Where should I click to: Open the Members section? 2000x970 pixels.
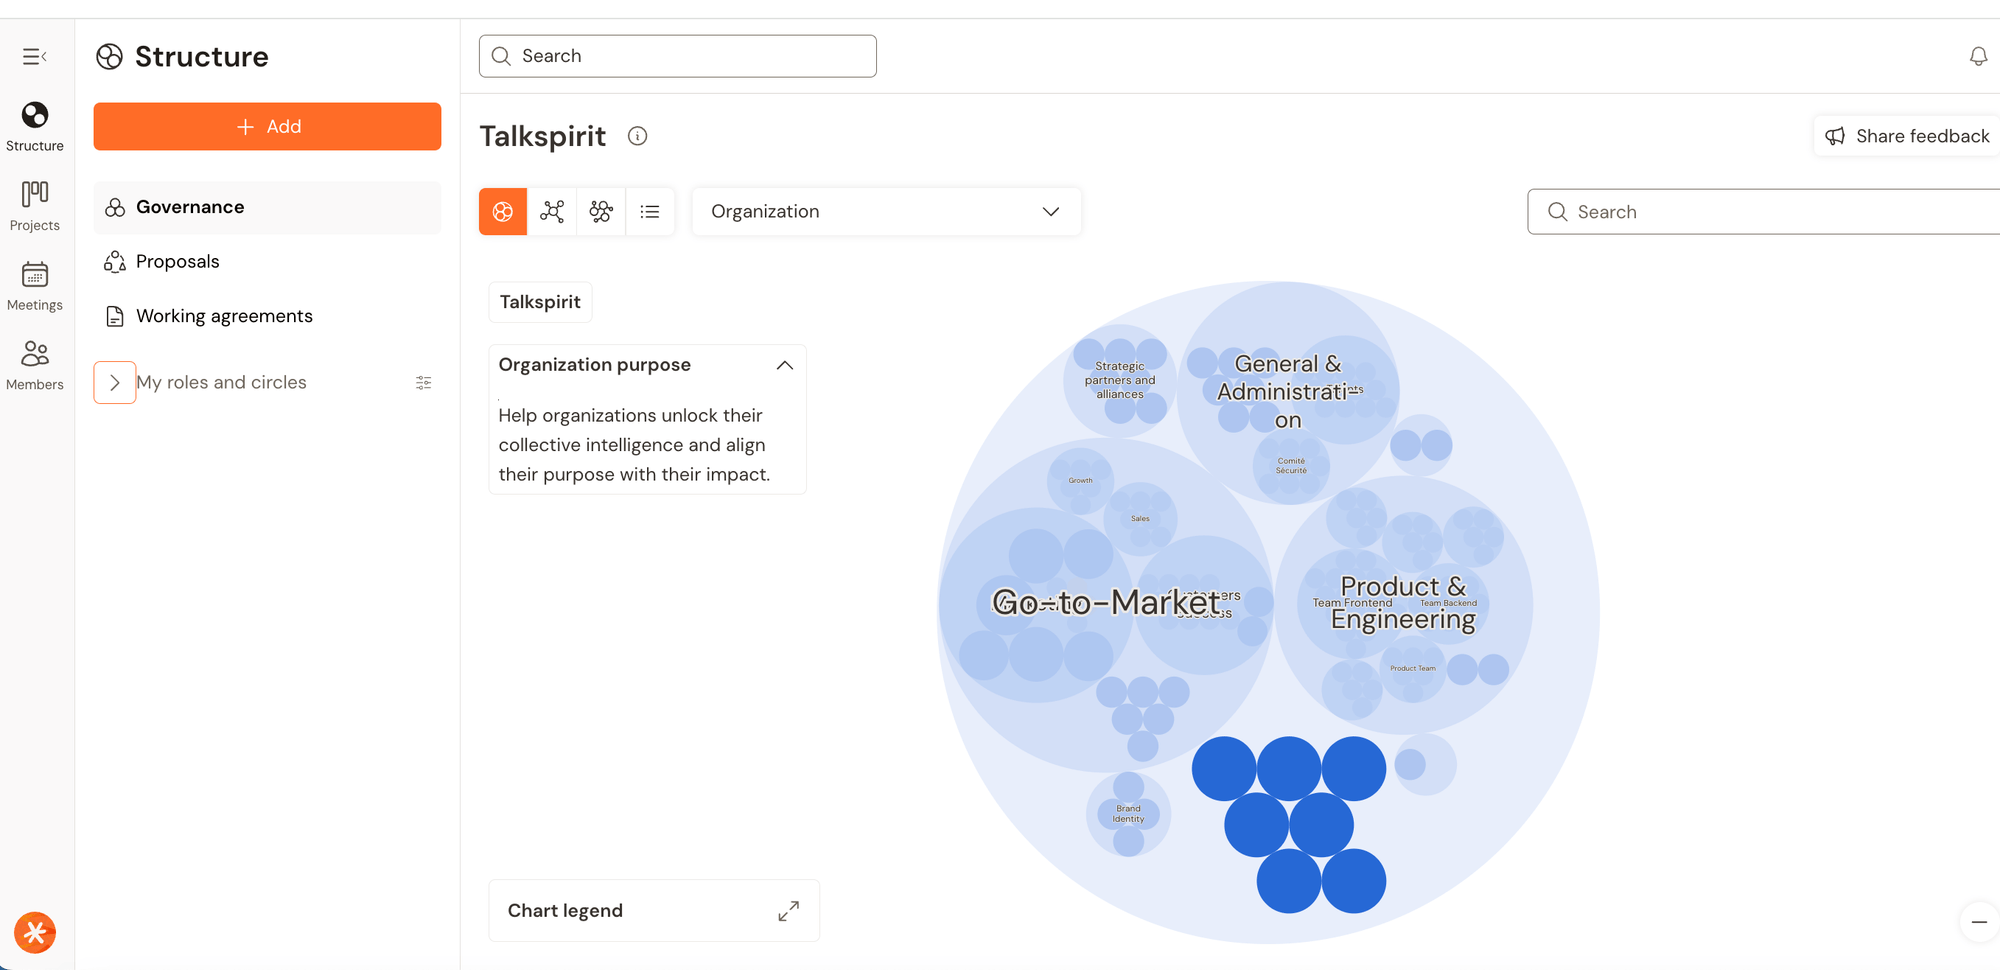pyautogui.click(x=35, y=364)
